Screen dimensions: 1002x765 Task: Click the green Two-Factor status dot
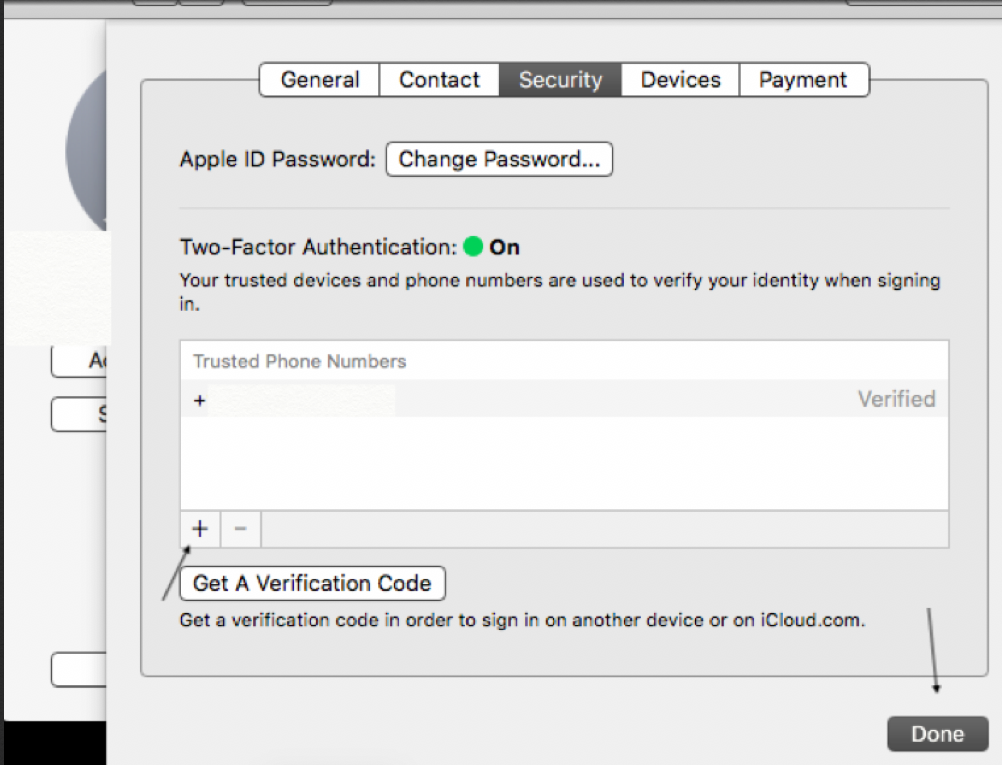(x=473, y=246)
